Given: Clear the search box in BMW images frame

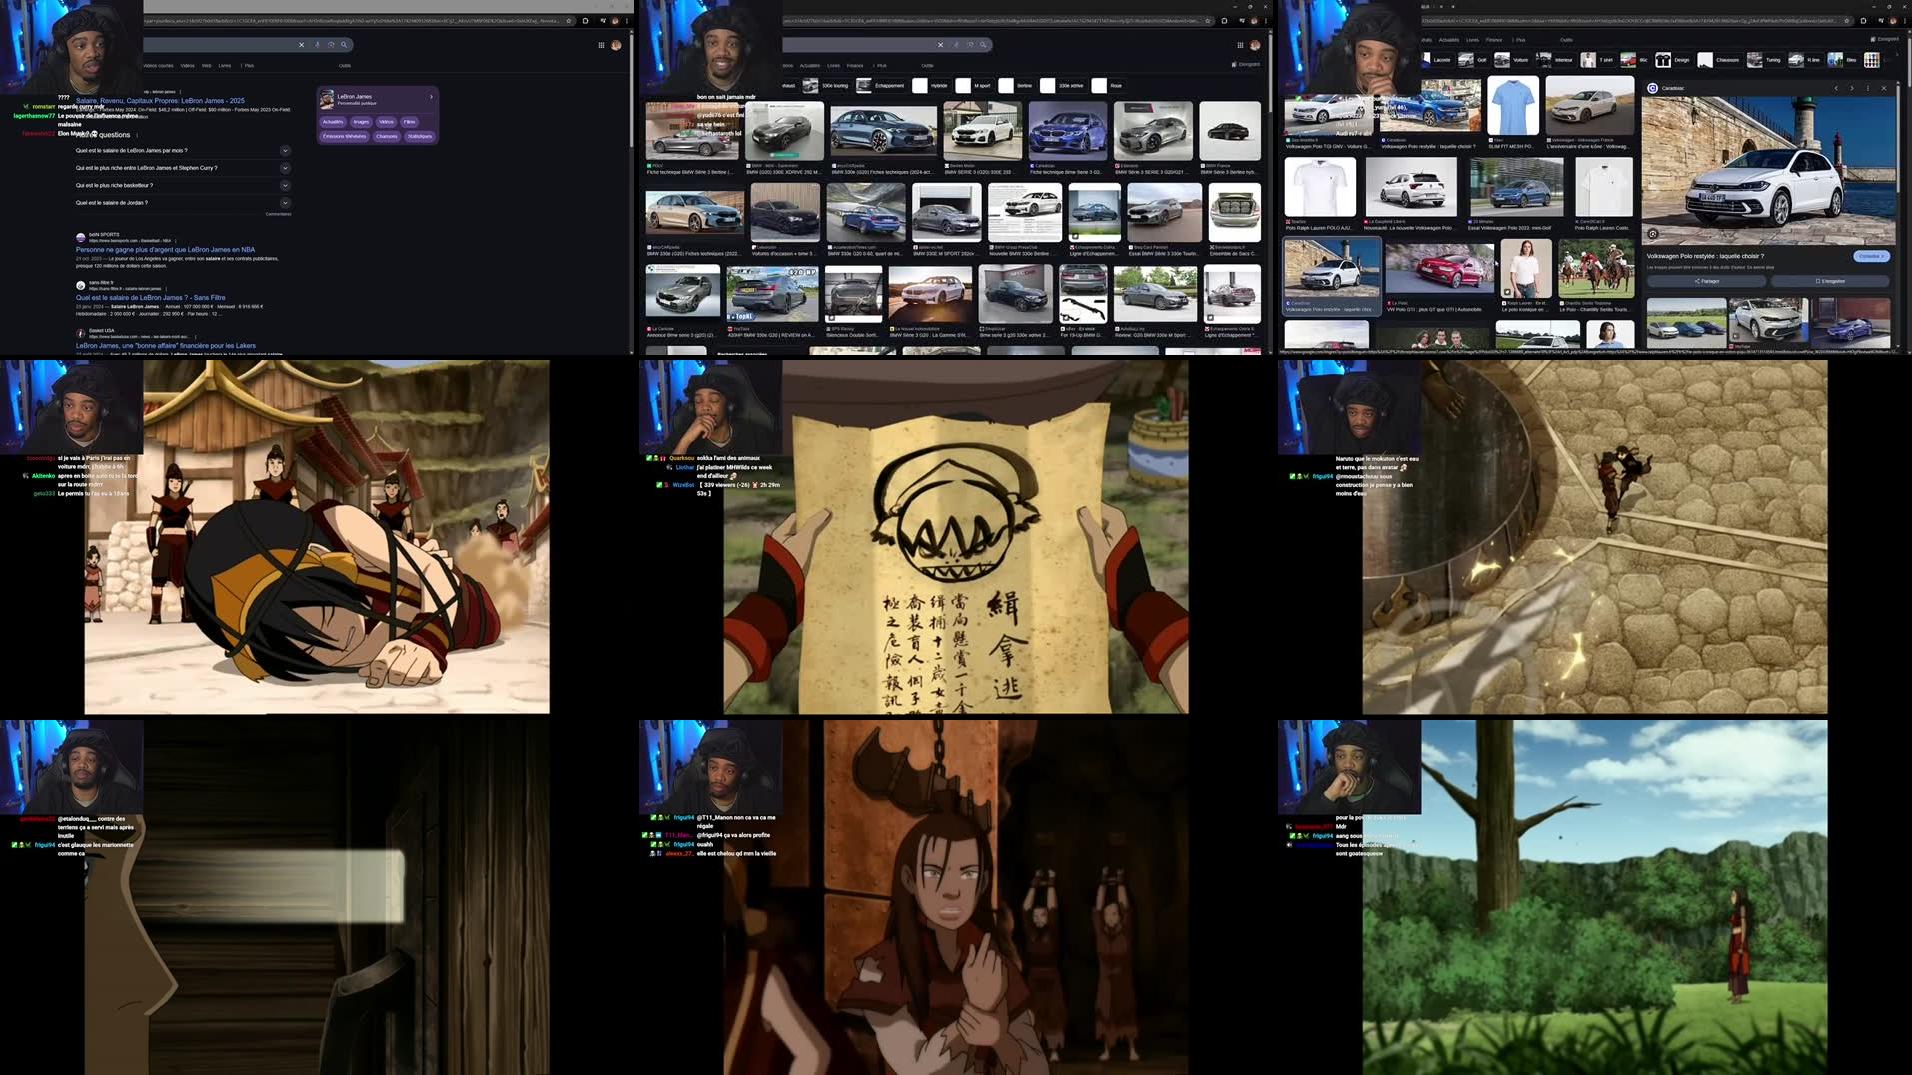Looking at the screenshot, I should (940, 44).
